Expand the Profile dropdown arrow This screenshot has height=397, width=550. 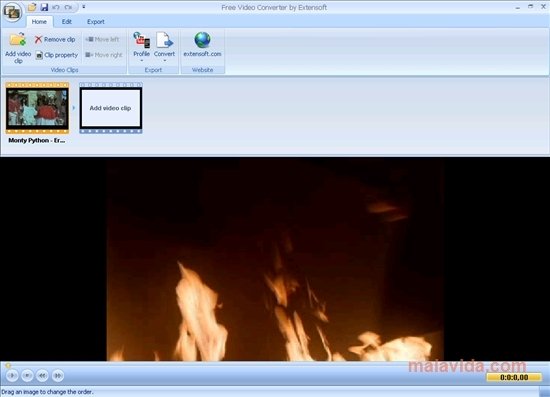pyautogui.click(x=142, y=61)
